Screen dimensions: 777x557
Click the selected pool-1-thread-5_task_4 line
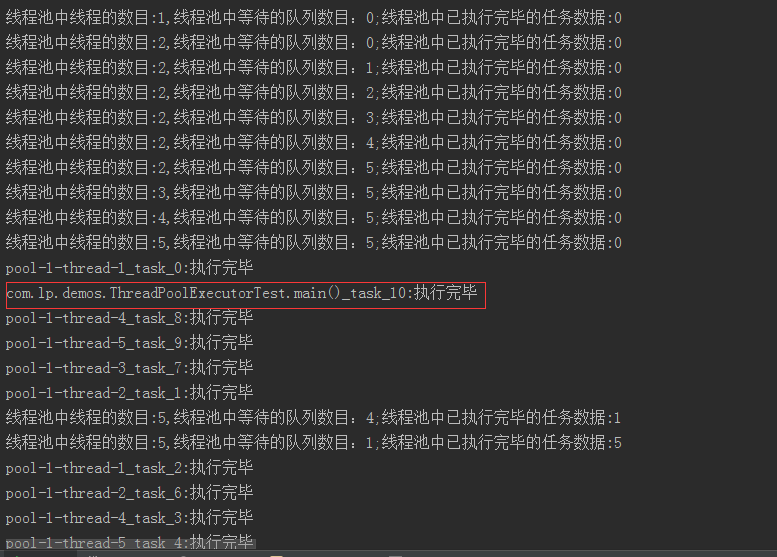pyautogui.click(x=129, y=543)
